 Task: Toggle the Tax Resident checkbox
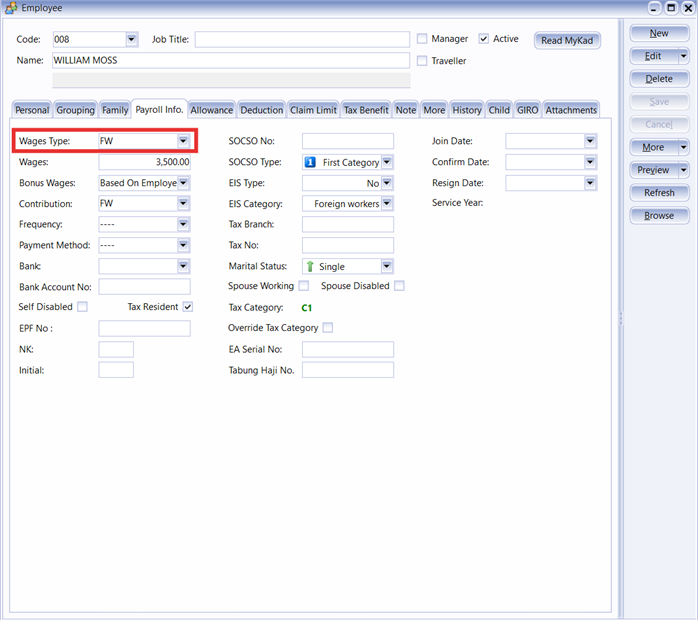[187, 307]
